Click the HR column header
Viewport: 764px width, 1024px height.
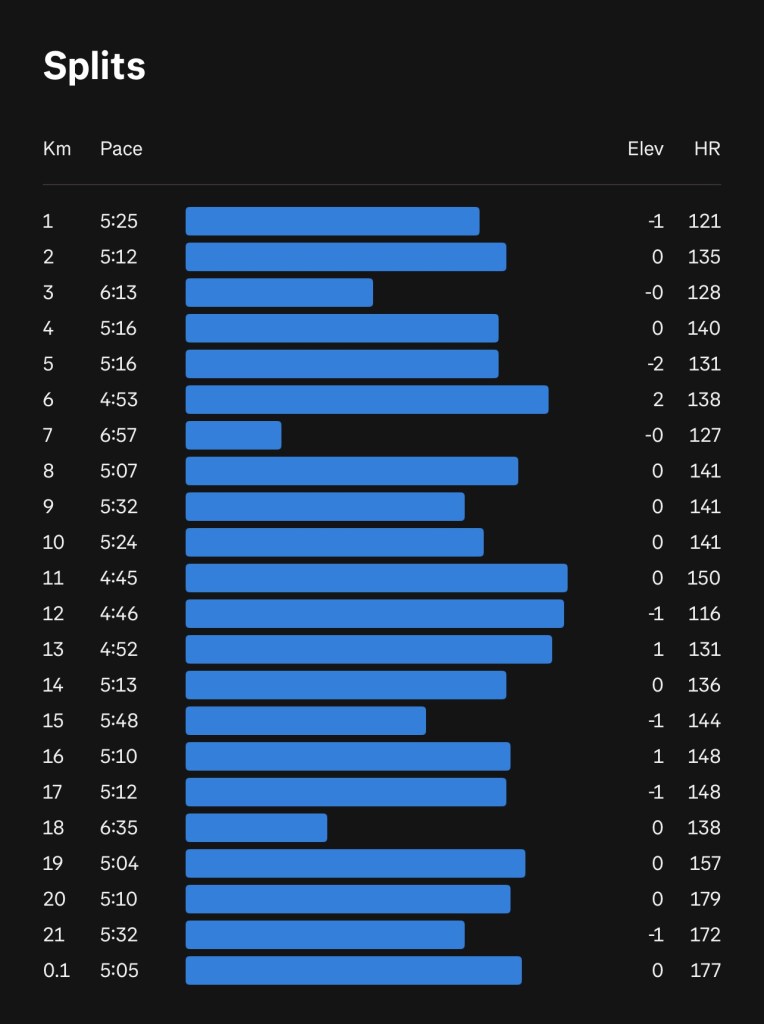[707, 149]
